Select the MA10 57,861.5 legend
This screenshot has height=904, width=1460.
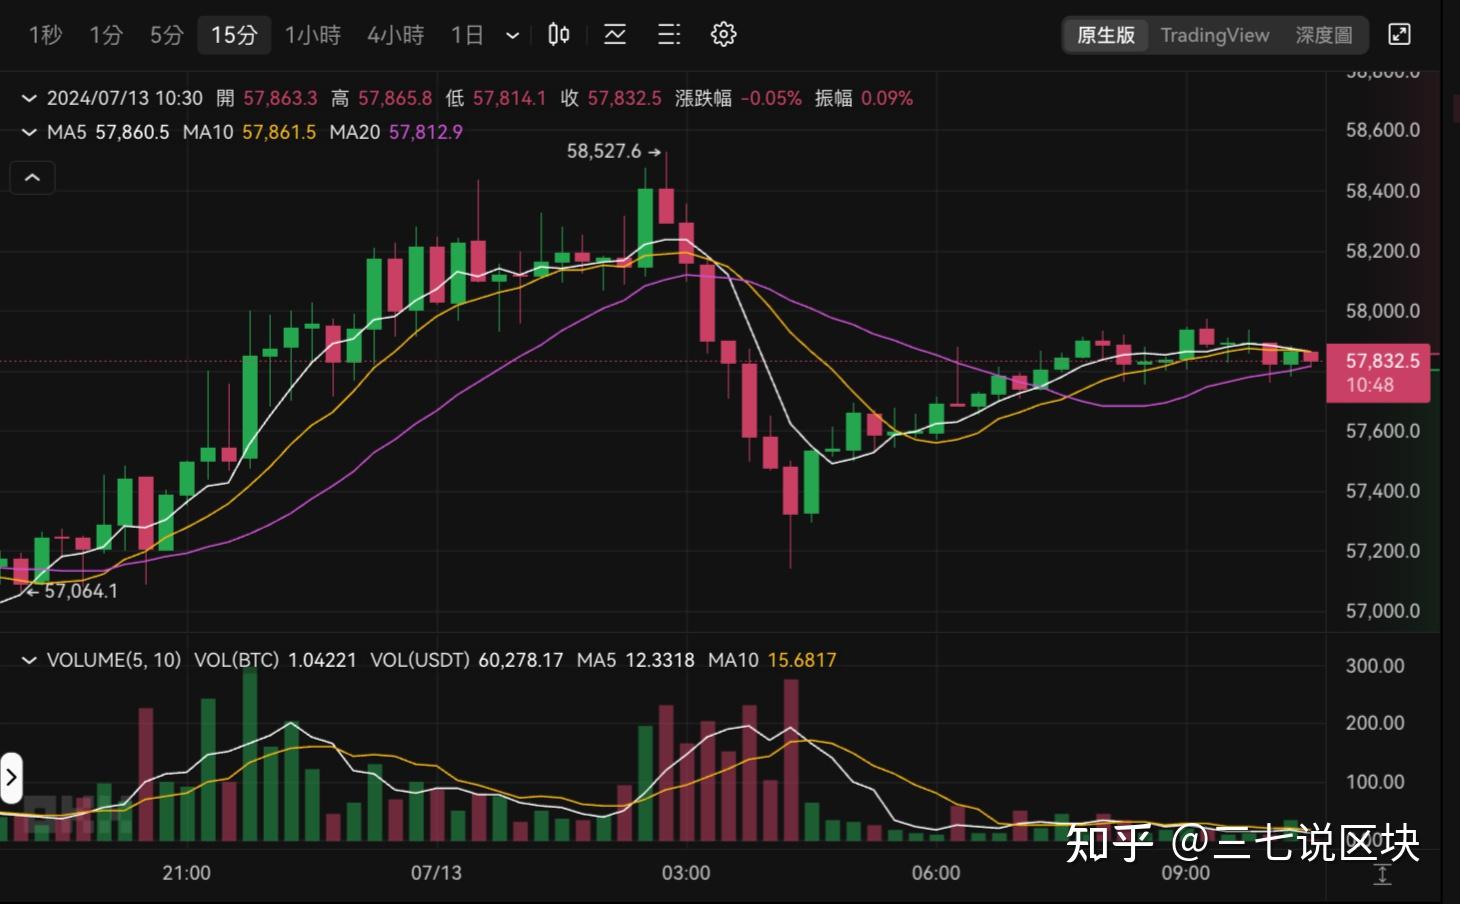pos(249,132)
